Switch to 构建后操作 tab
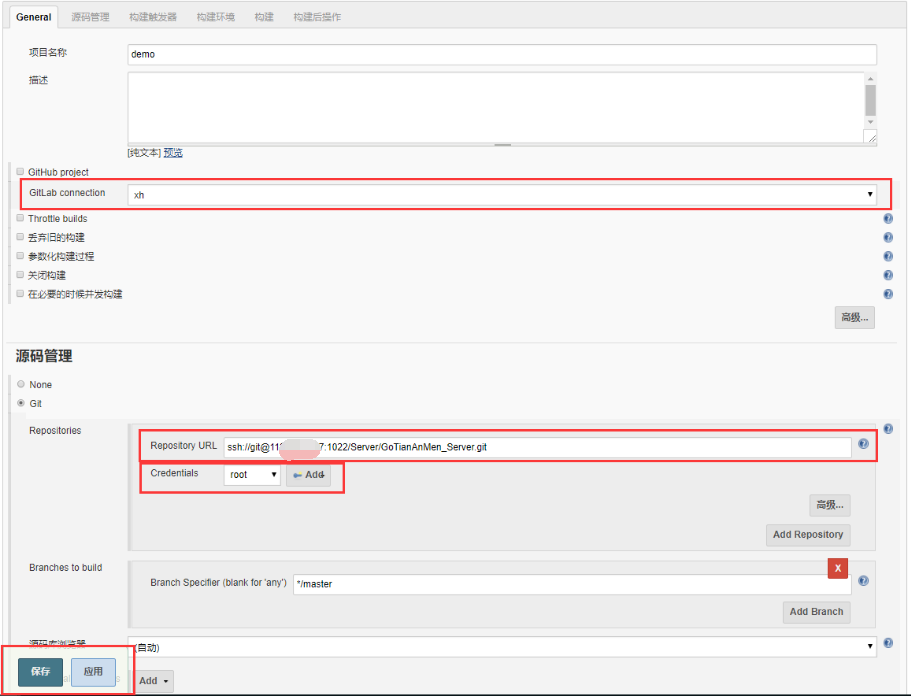Viewport: 911px width, 699px height. point(317,17)
